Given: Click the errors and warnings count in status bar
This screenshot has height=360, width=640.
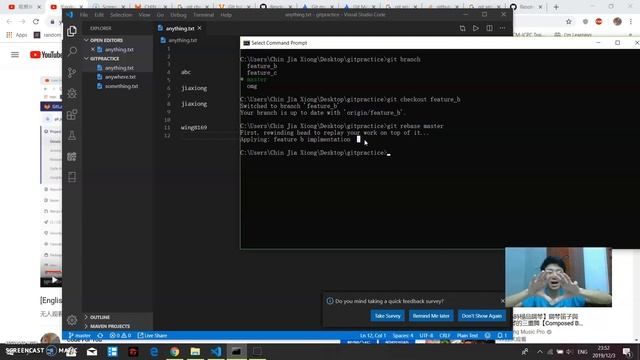Looking at the screenshot, I should [x=120, y=336].
